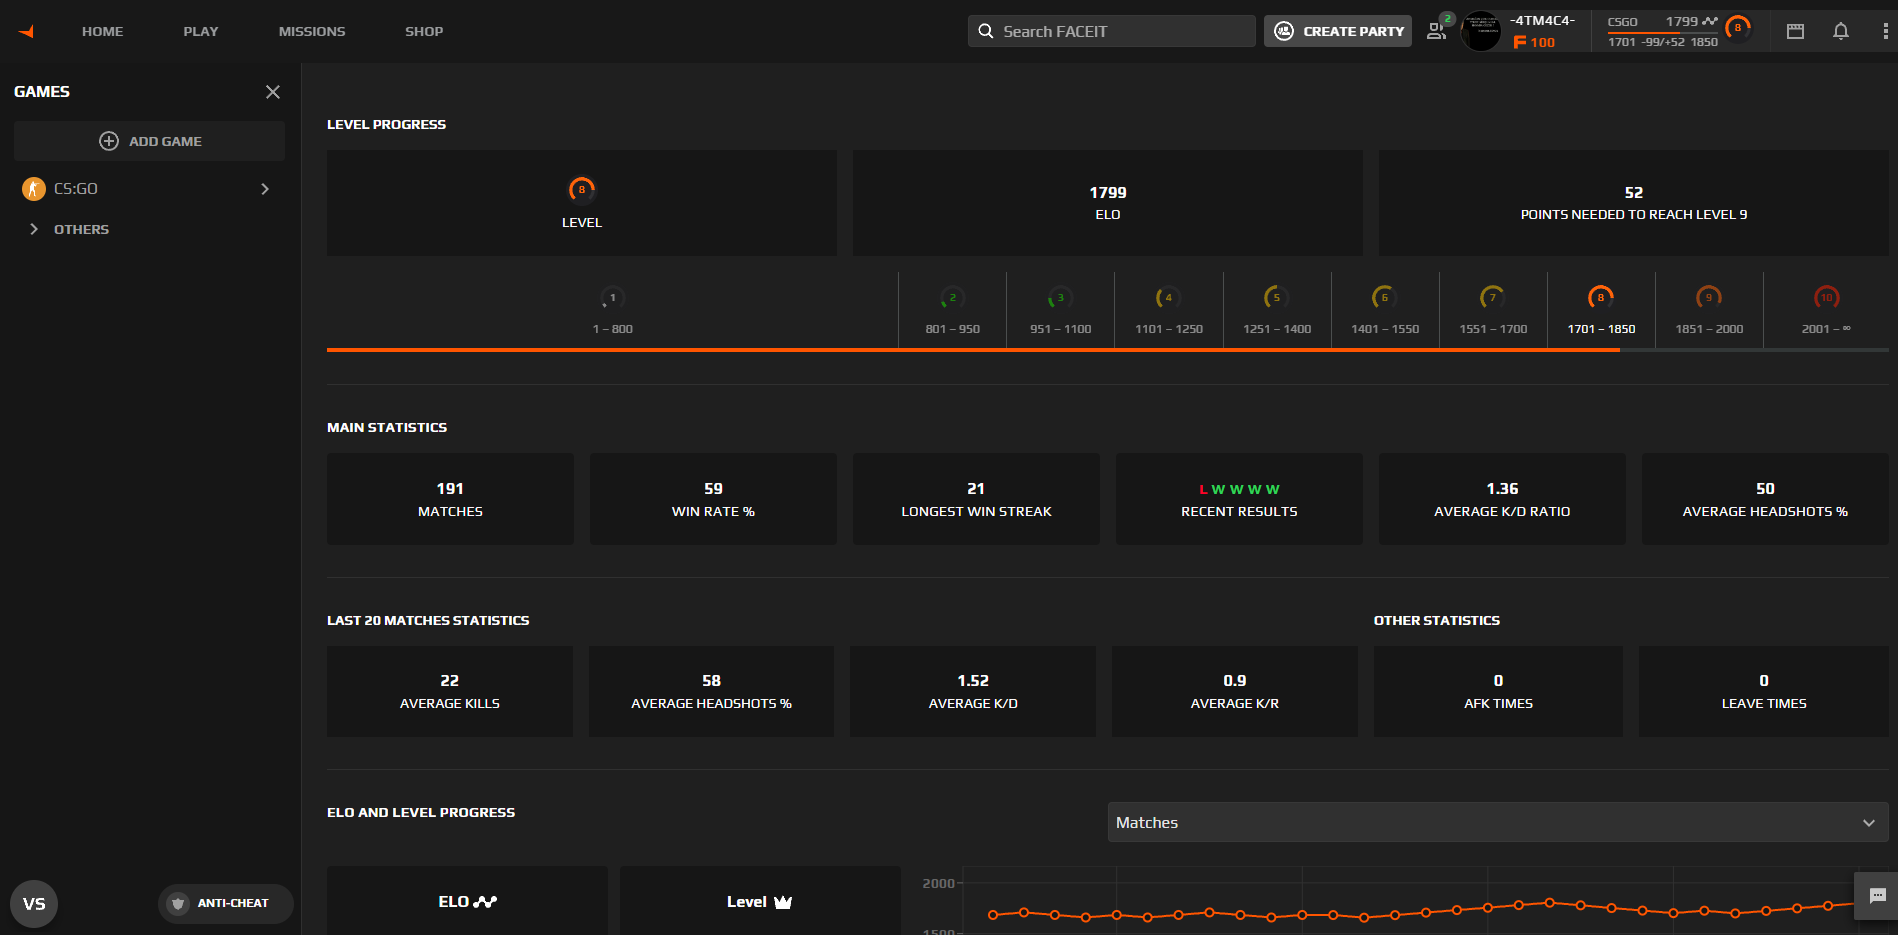Open the three-dot options menu
Viewport: 1898px width, 935px height.
1885,31
